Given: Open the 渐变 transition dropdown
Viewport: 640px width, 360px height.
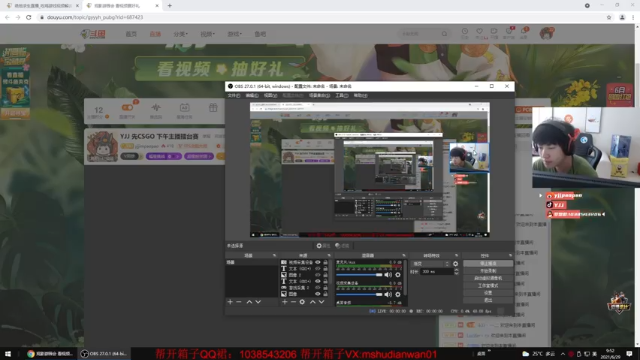Looking at the screenshot, I should click(x=430, y=264).
